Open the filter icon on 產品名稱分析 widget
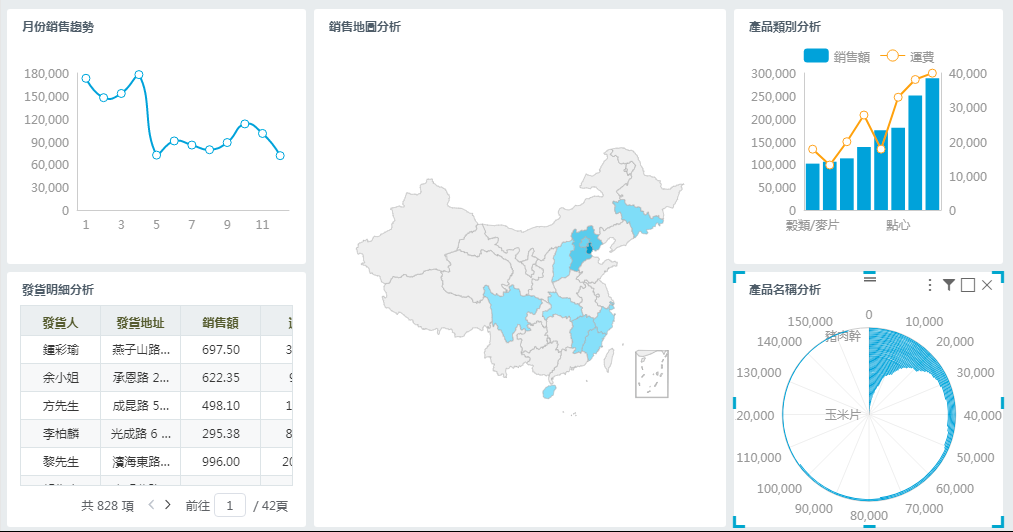This screenshot has width=1013, height=532. (x=949, y=286)
